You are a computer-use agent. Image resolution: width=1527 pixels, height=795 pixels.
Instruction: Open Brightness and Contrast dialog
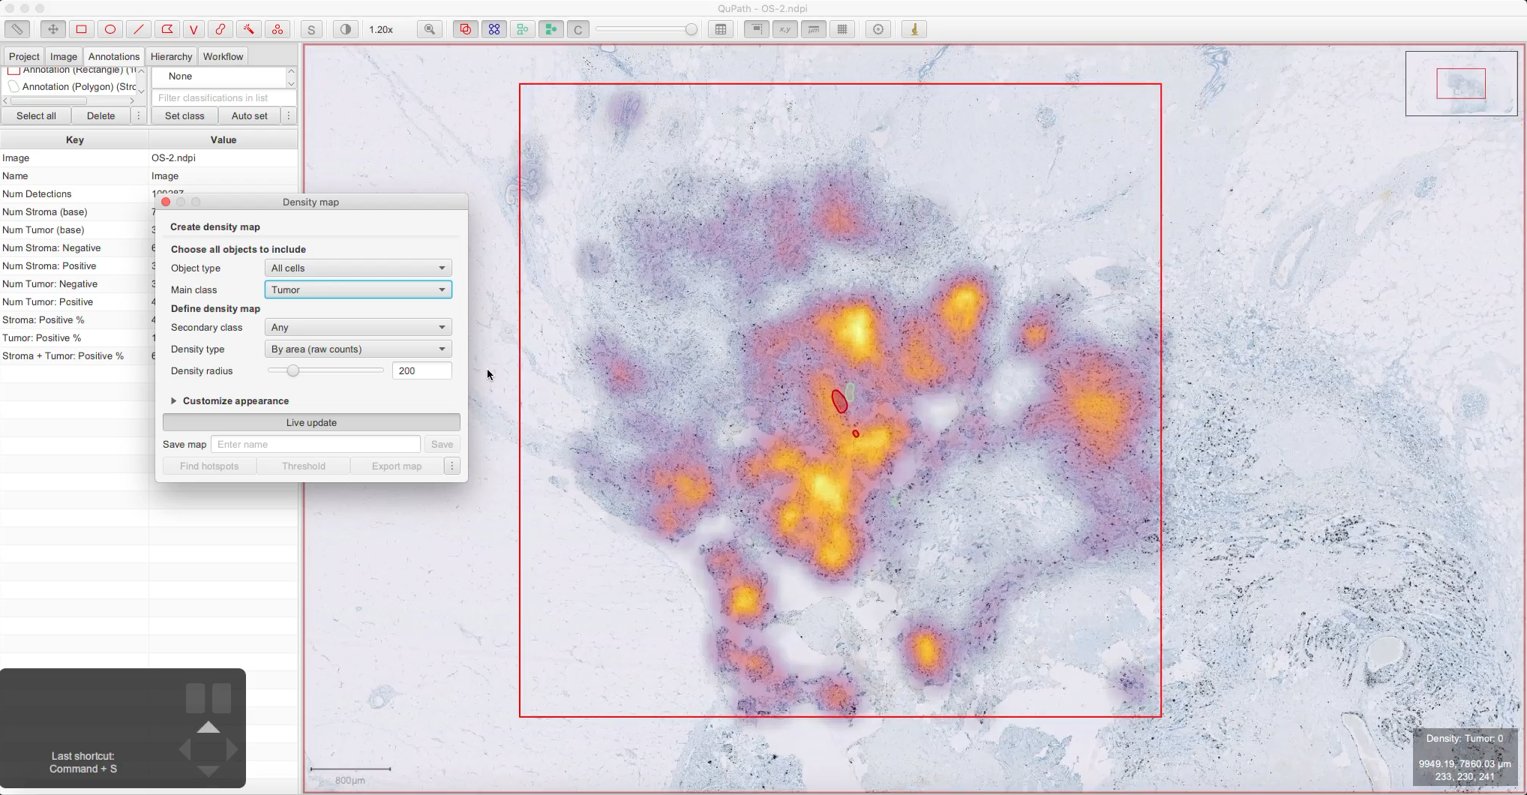pos(346,29)
